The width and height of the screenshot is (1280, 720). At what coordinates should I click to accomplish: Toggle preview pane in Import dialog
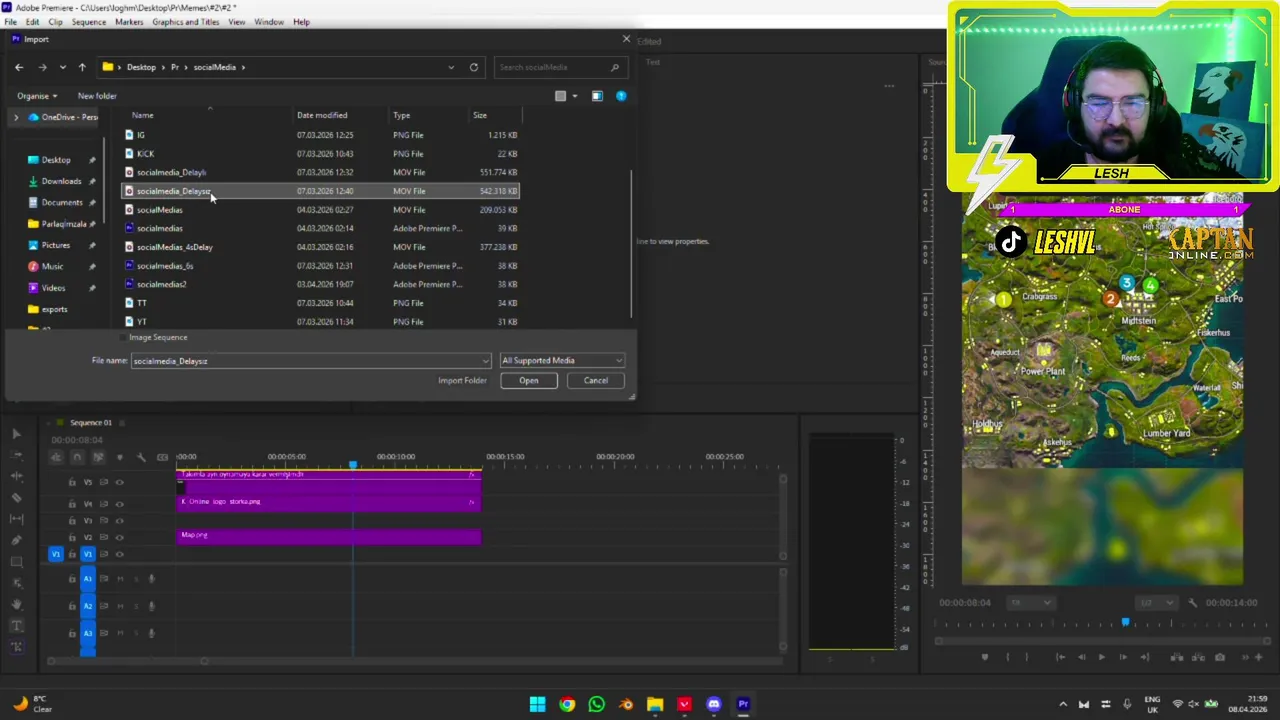point(597,96)
